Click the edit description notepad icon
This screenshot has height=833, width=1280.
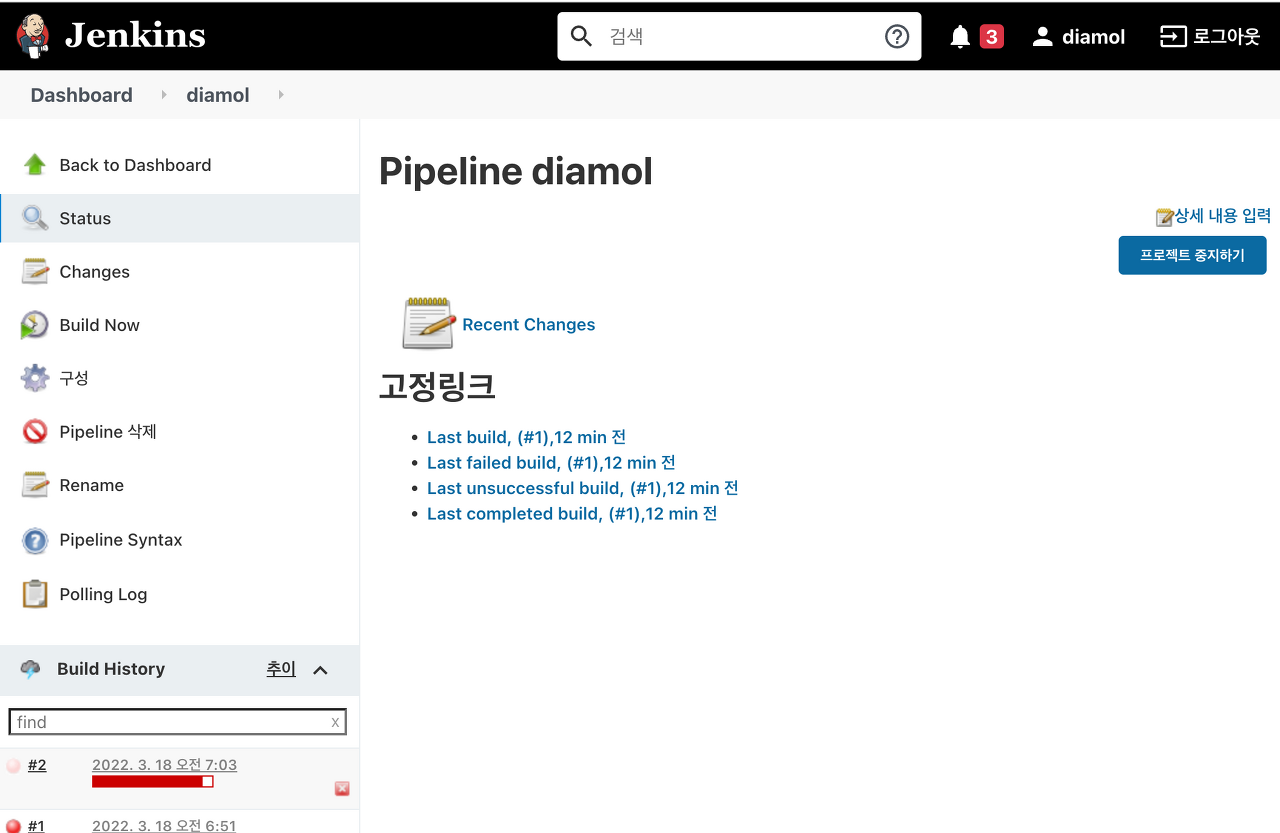point(1164,217)
